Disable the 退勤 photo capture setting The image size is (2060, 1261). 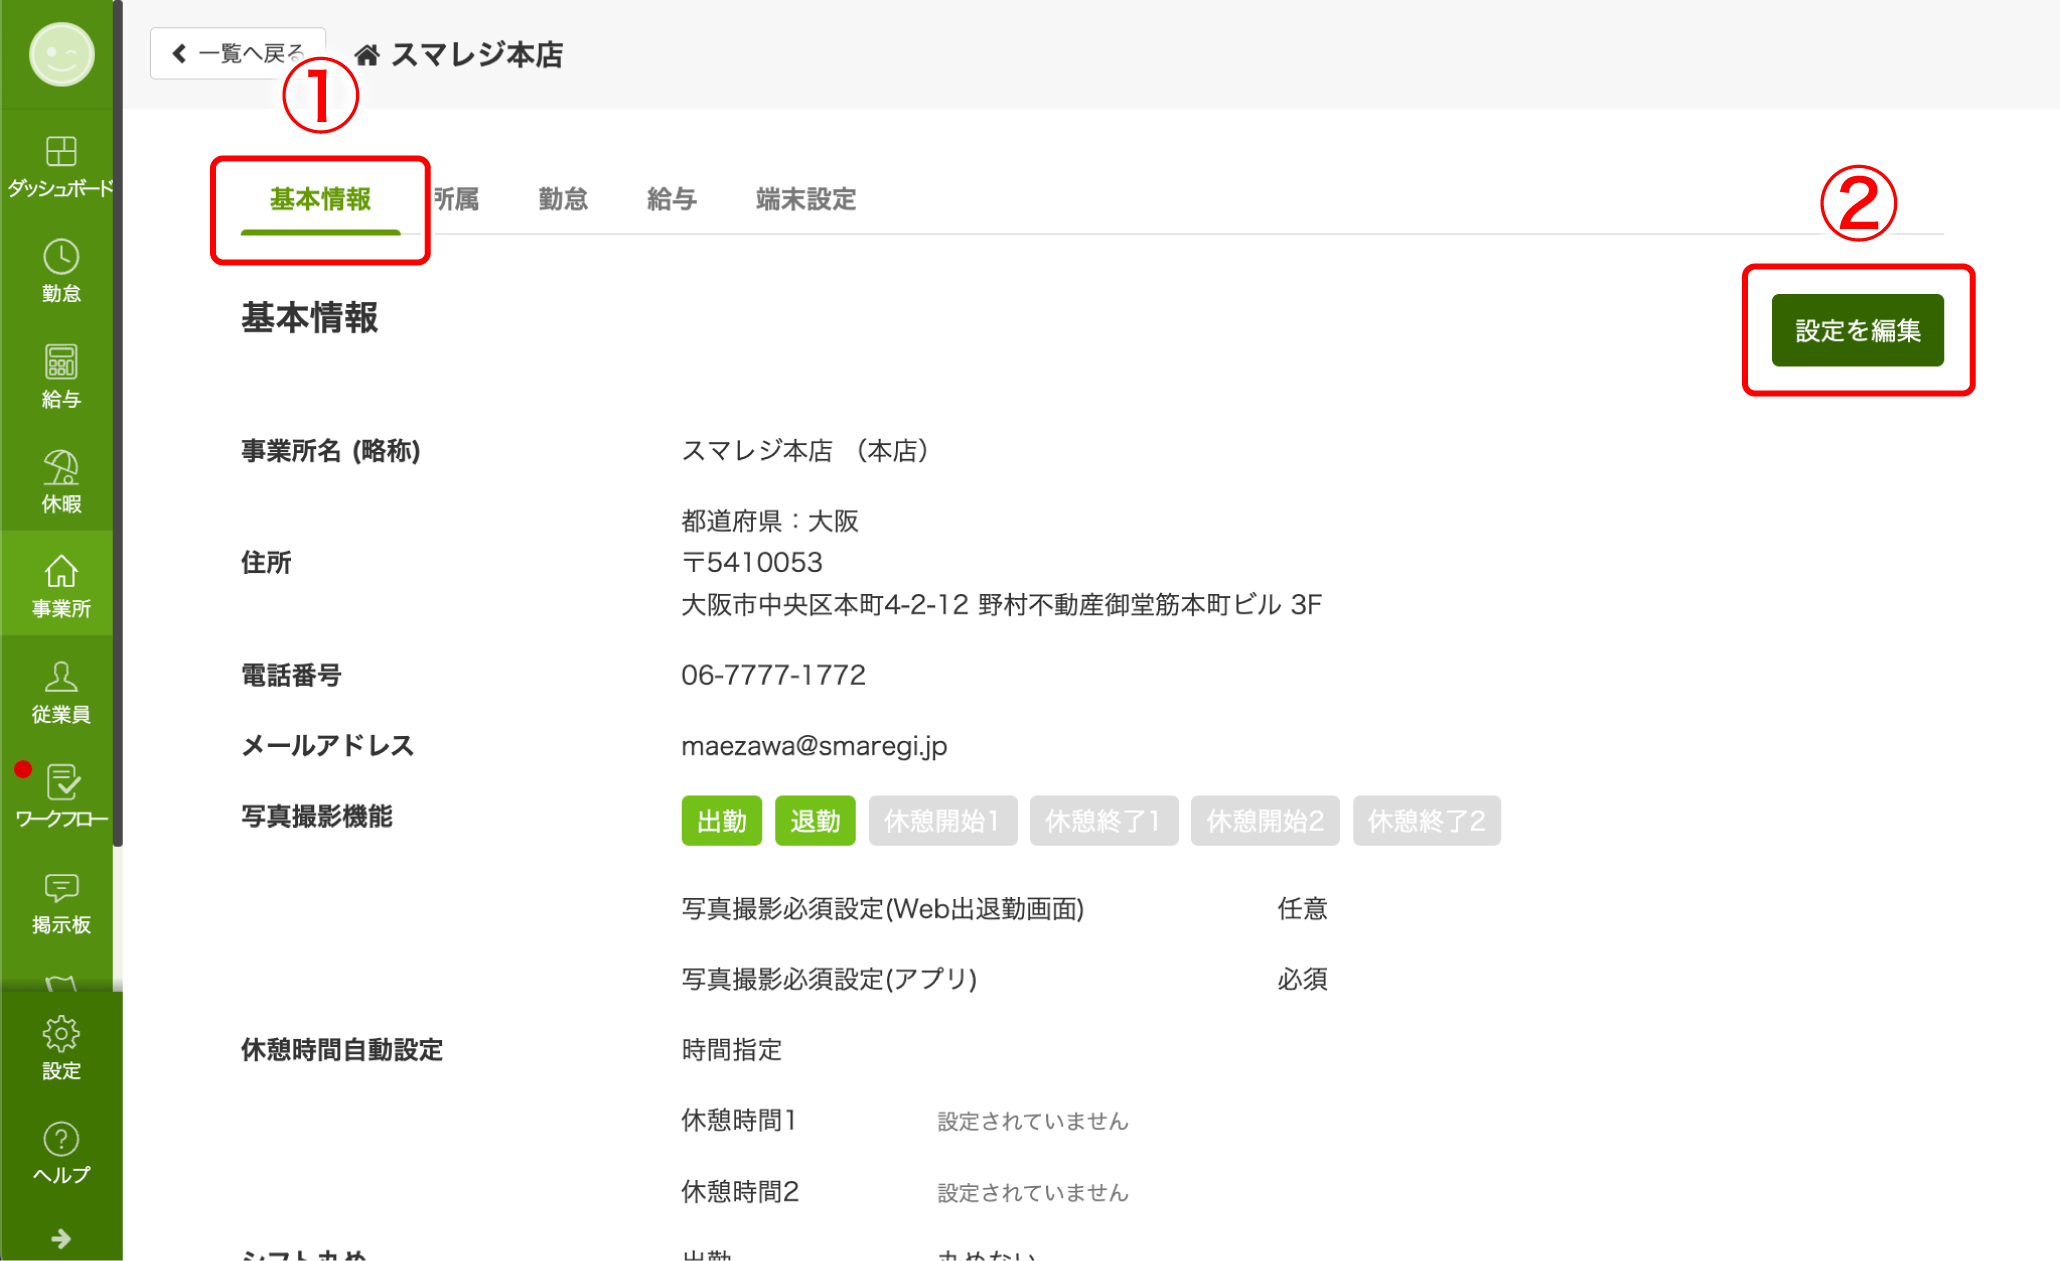815,820
